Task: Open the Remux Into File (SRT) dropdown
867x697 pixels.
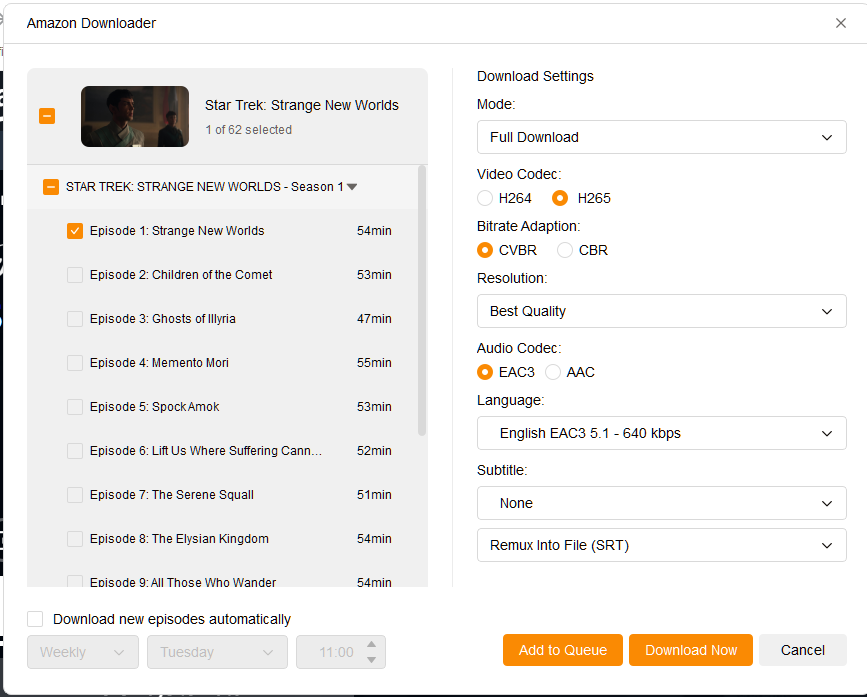Action: 661,545
